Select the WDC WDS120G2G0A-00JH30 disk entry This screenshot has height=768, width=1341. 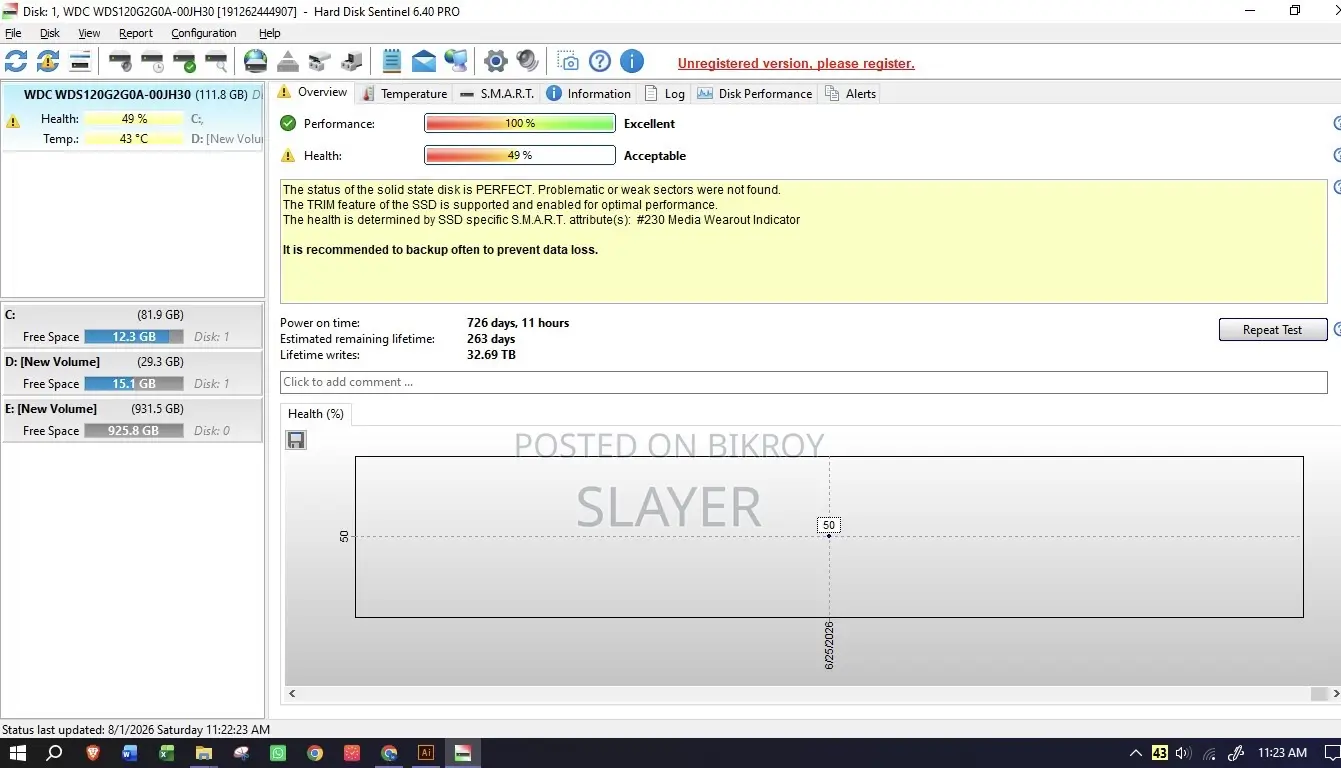click(x=133, y=117)
